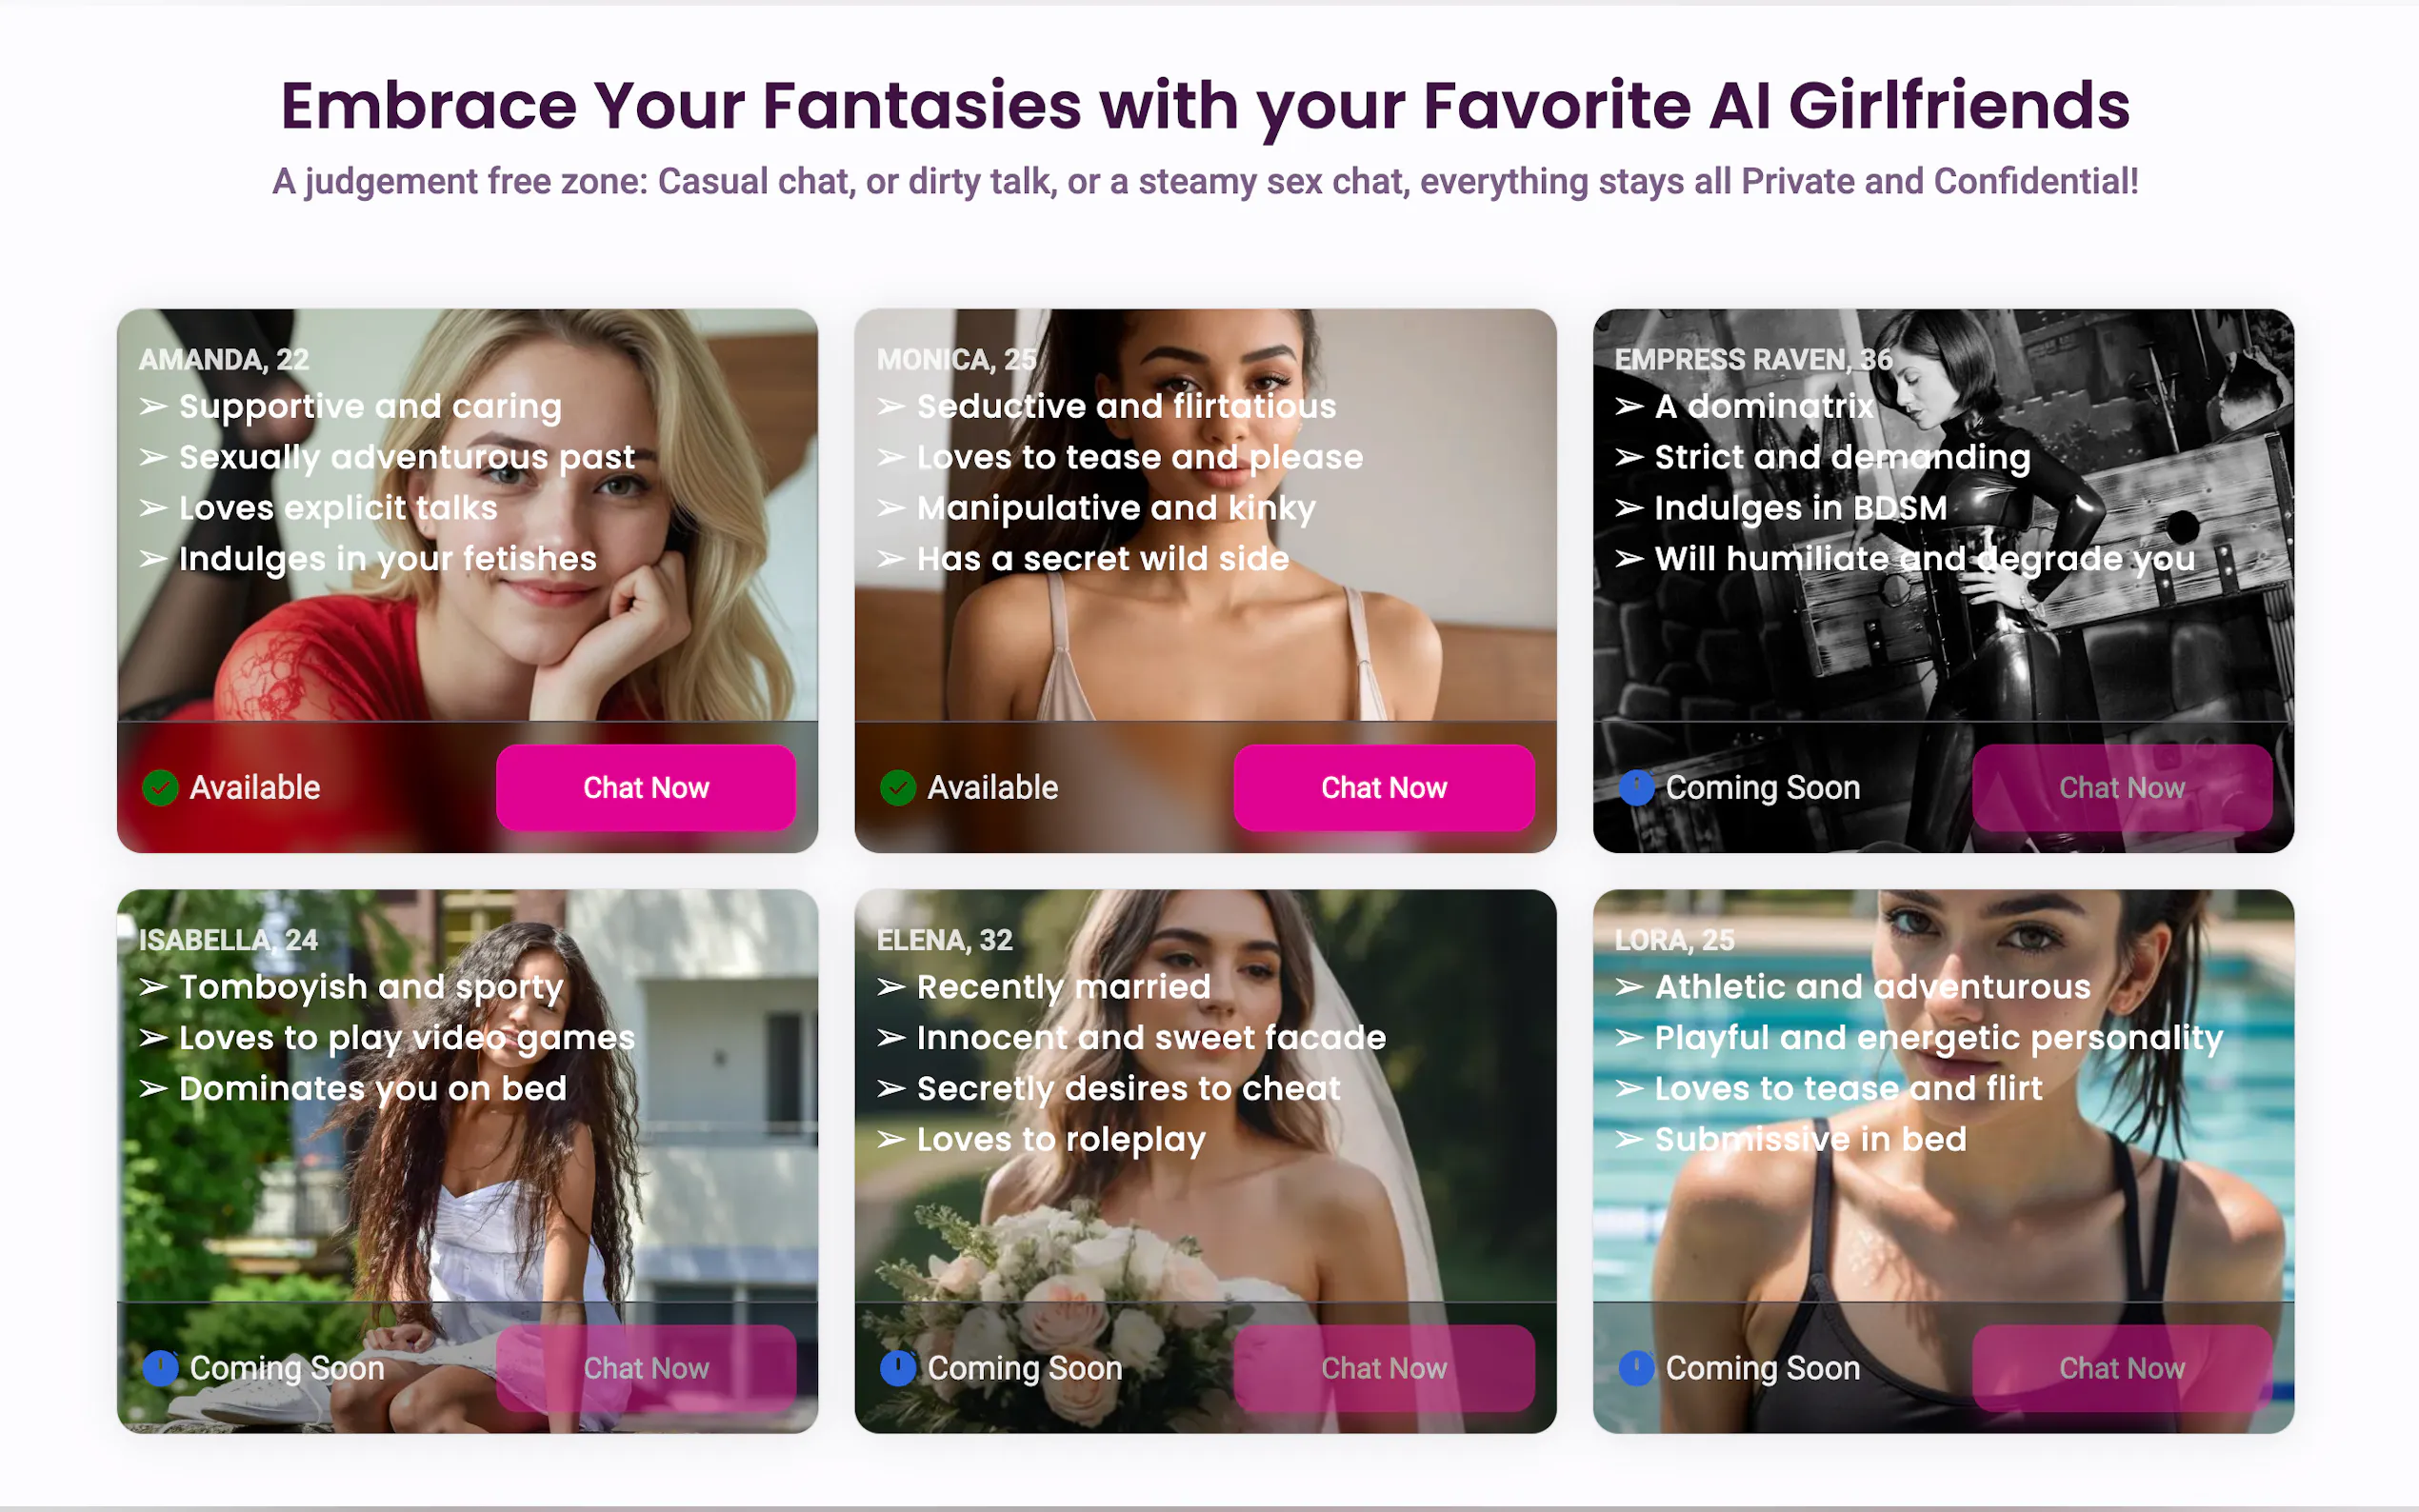Click the Embrace Your Fantasies heading
The width and height of the screenshot is (2419, 1512).
click(1205, 106)
